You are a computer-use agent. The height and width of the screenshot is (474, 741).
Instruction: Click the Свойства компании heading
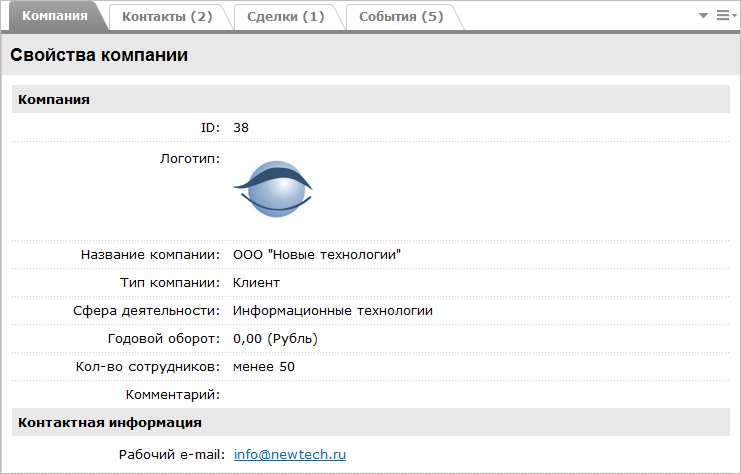(x=99, y=56)
